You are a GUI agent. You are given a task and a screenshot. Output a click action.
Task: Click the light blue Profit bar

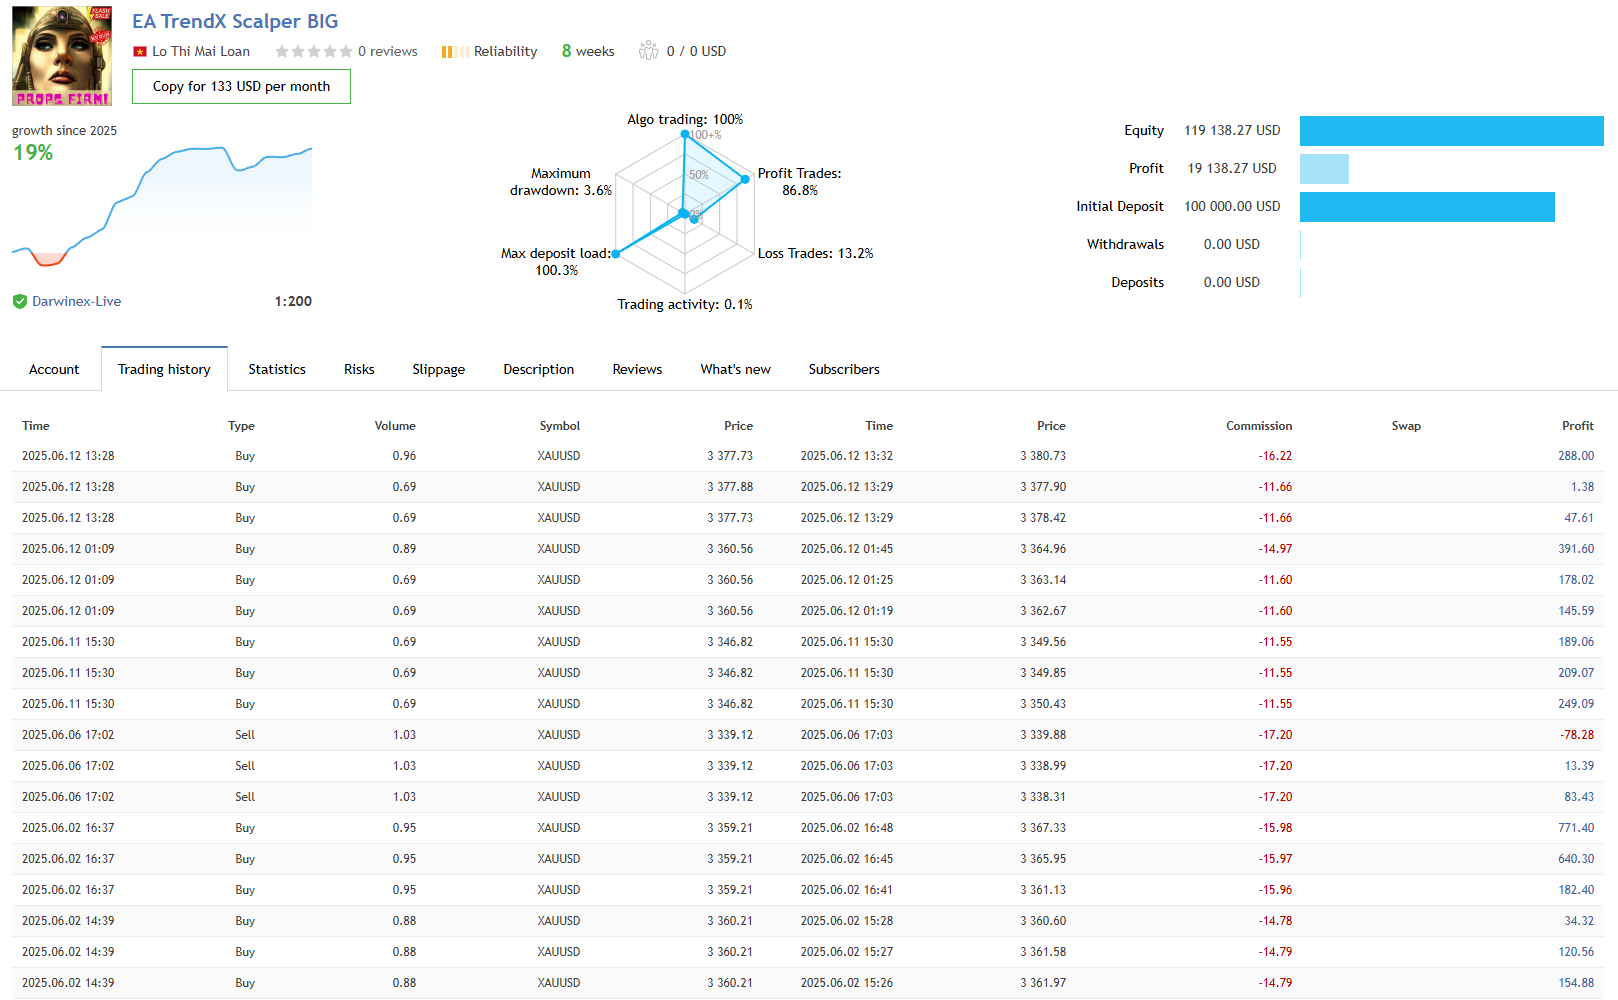(1324, 169)
